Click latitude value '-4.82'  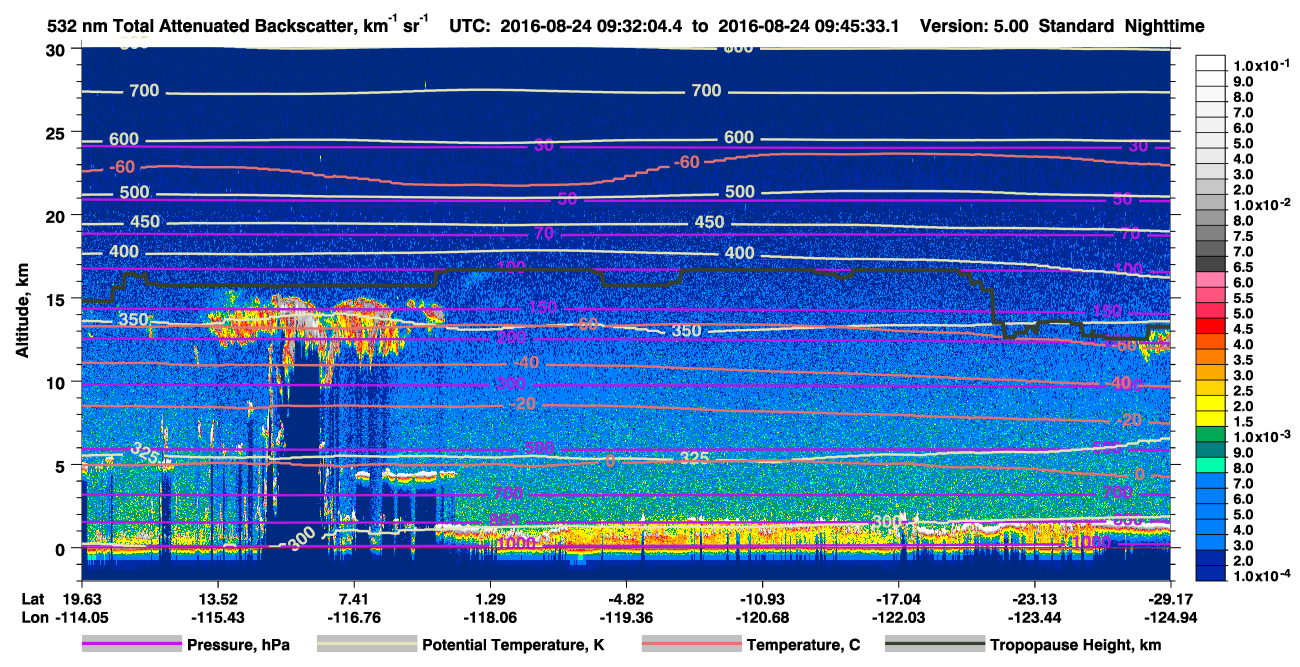tap(626, 600)
